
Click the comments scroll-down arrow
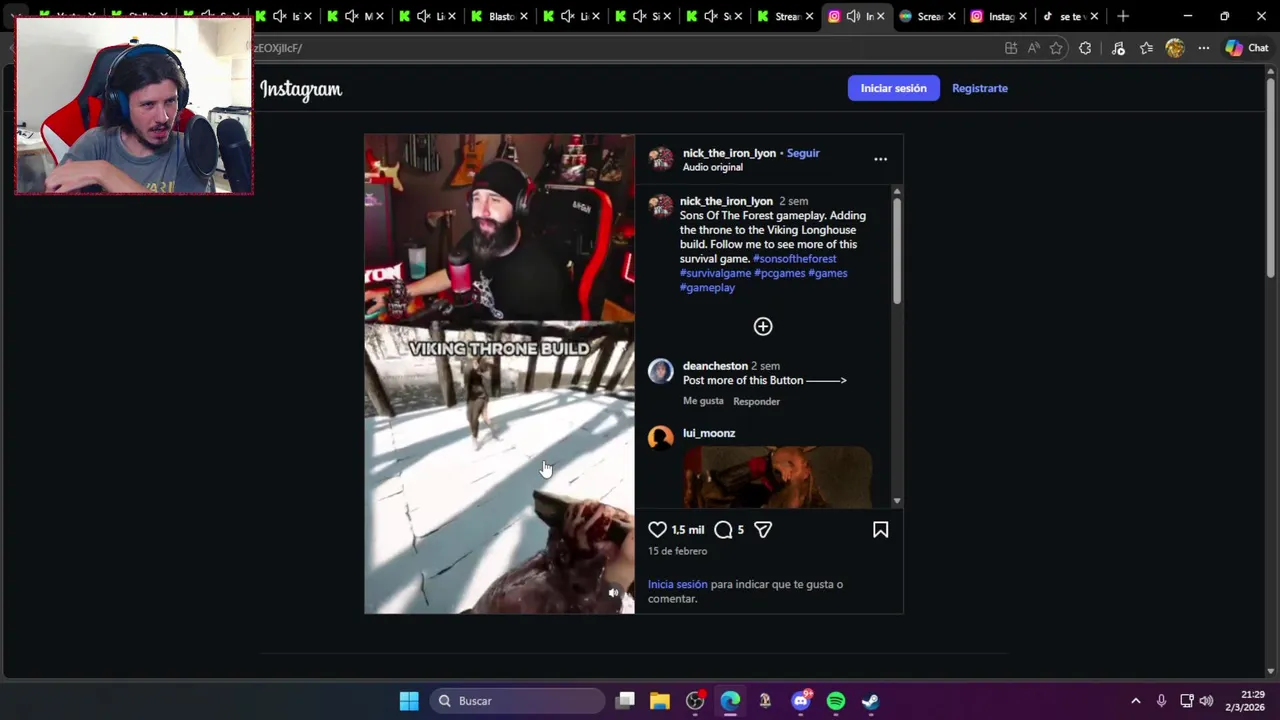(897, 501)
